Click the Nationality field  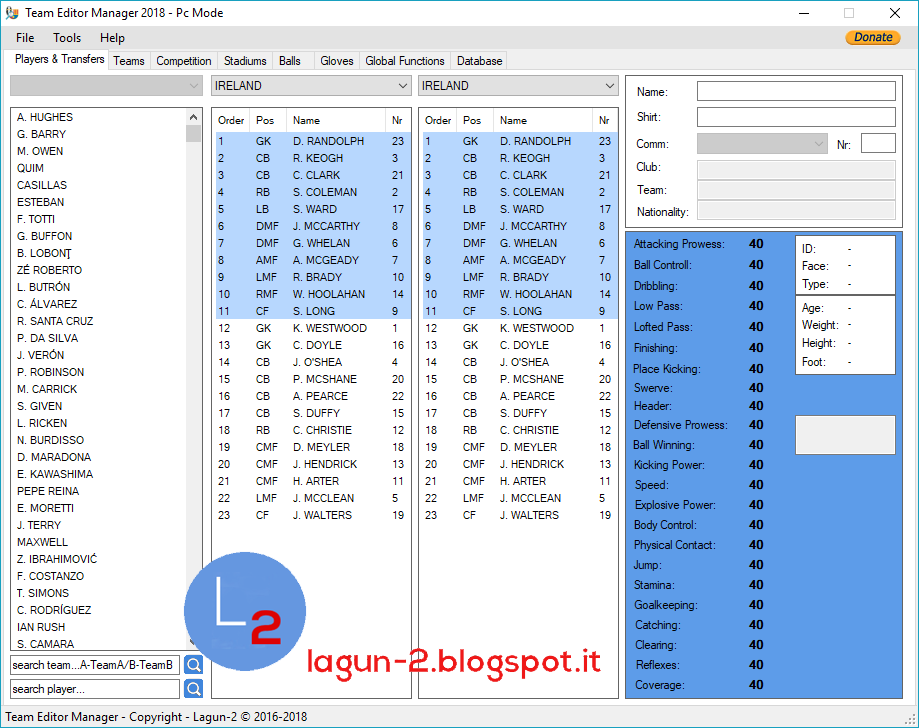pos(796,211)
